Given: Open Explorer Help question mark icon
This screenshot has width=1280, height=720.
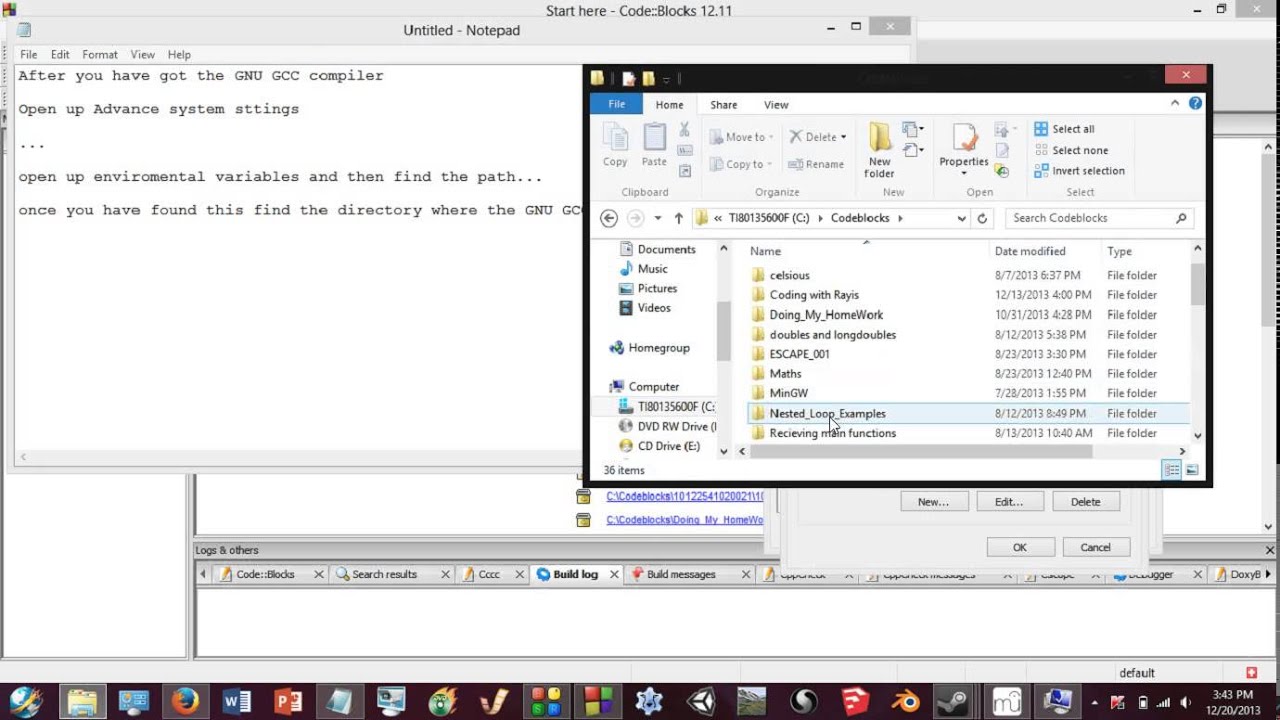Looking at the screenshot, I should 1195,103.
